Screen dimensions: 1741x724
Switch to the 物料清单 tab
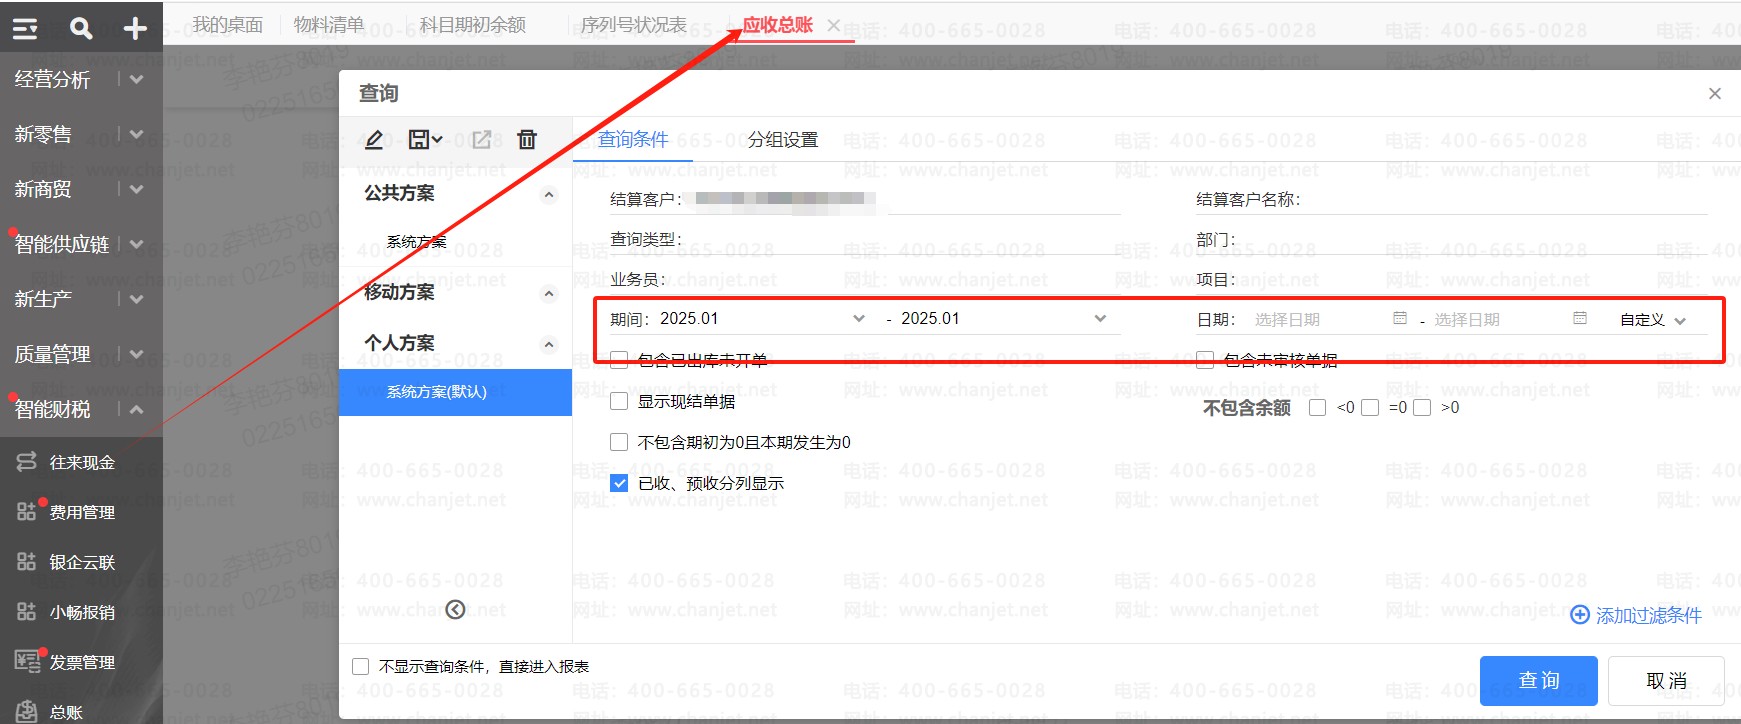pyautogui.click(x=329, y=25)
